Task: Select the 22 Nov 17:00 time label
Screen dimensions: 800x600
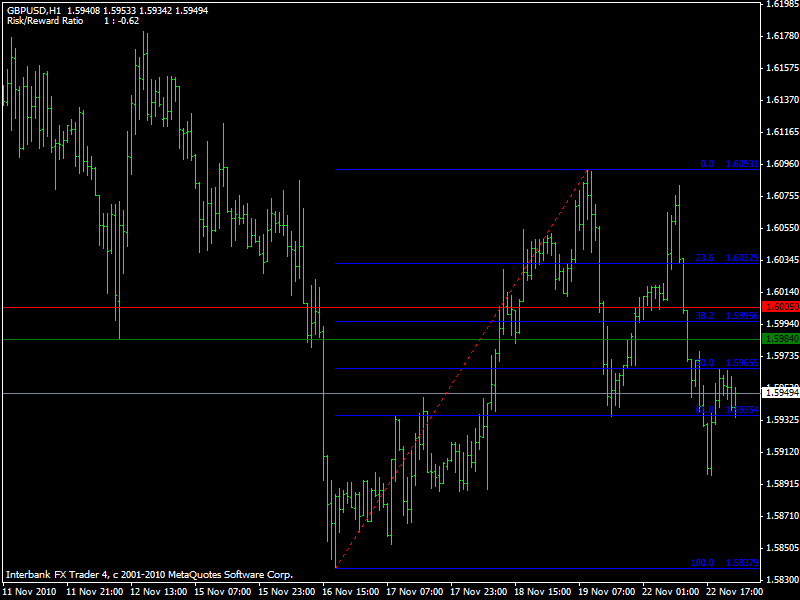Action: point(733,591)
